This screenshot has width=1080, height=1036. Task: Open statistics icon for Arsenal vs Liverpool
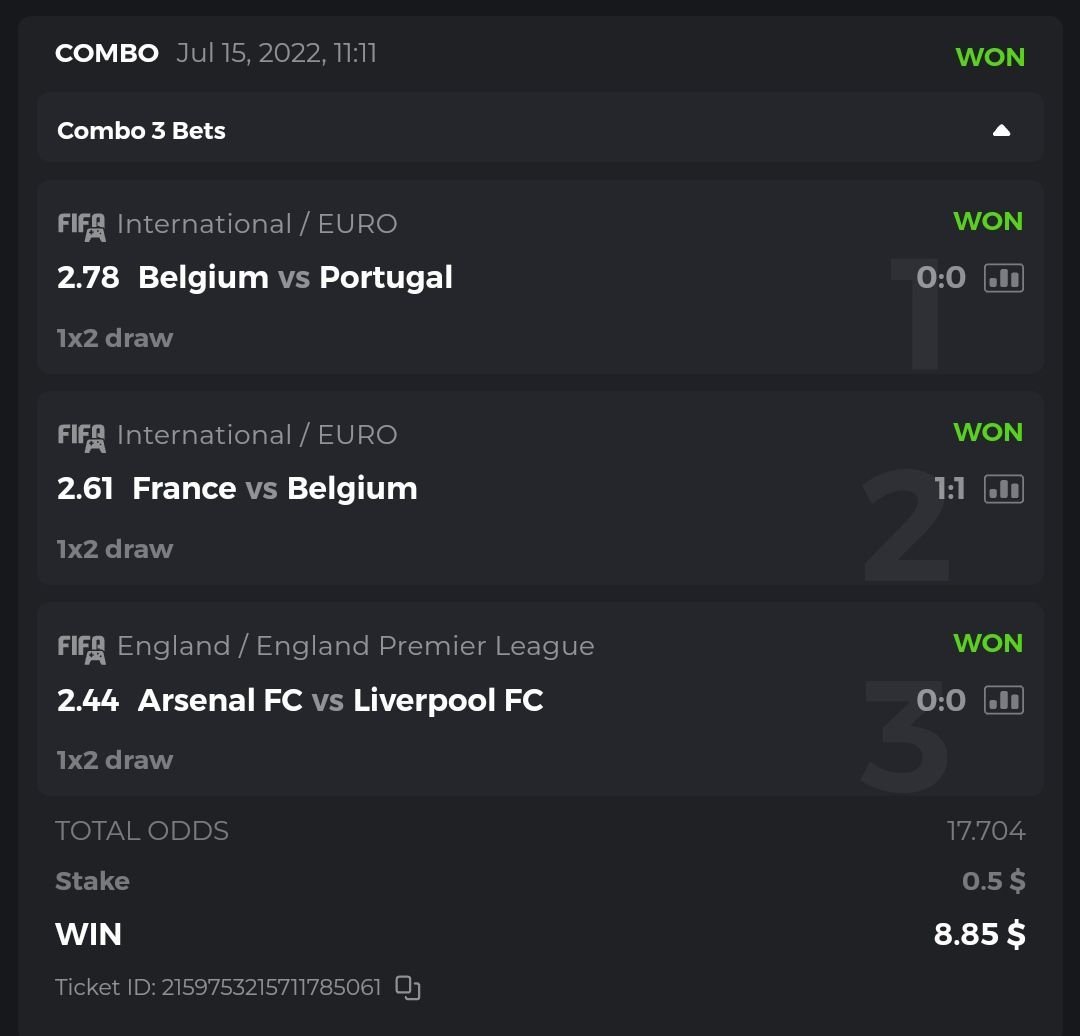pos(1004,700)
